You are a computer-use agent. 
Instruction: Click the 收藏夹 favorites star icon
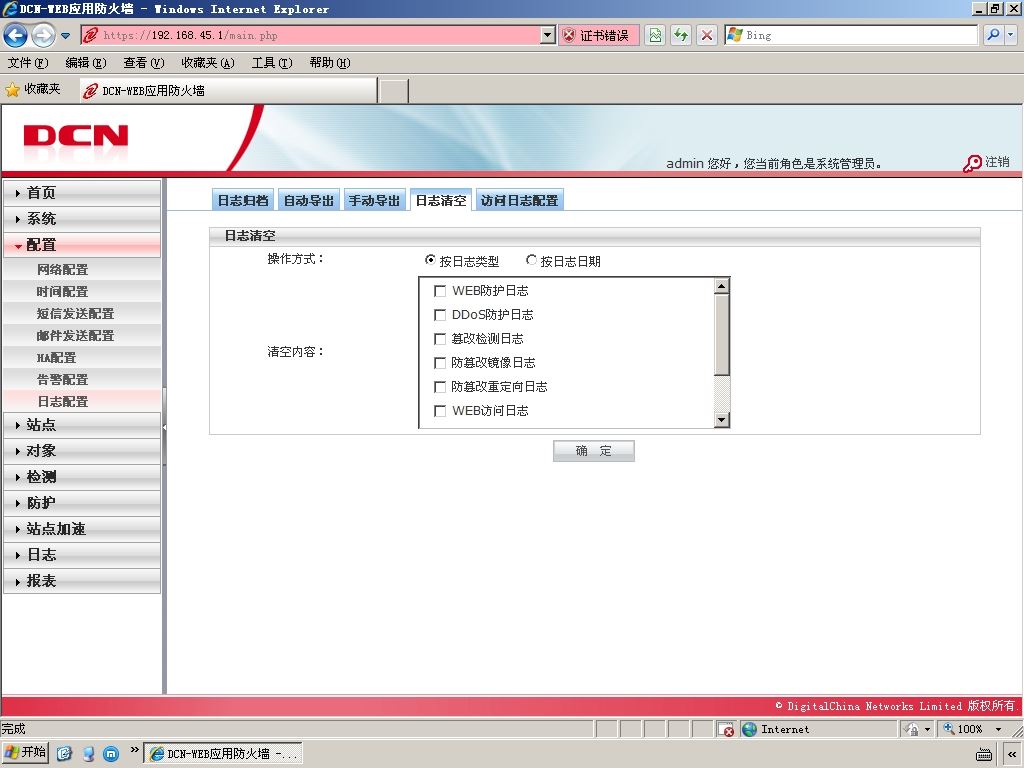(x=12, y=89)
